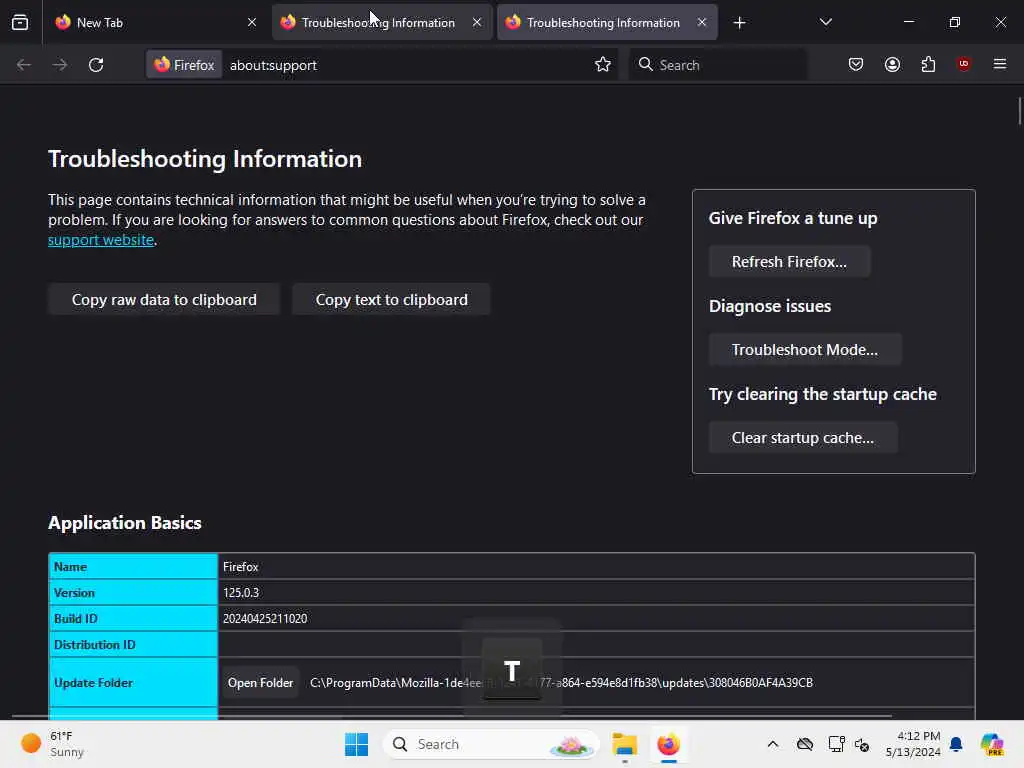The width and height of the screenshot is (1024, 768).
Task: Bookmark this page with the star
Action: pos(603,64)
